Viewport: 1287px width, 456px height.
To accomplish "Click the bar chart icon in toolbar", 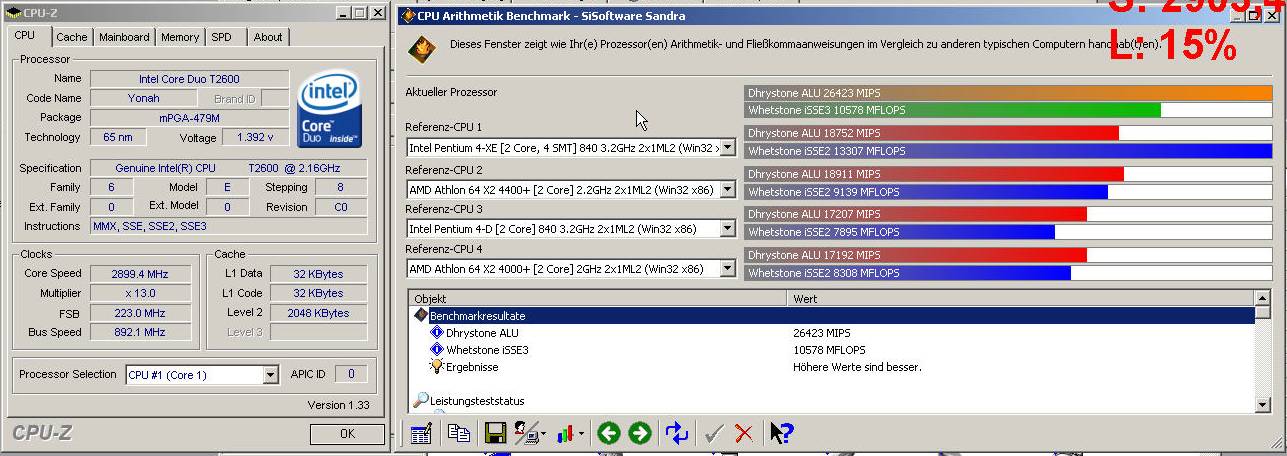I will pyautogui.click(x=565, y=433).
